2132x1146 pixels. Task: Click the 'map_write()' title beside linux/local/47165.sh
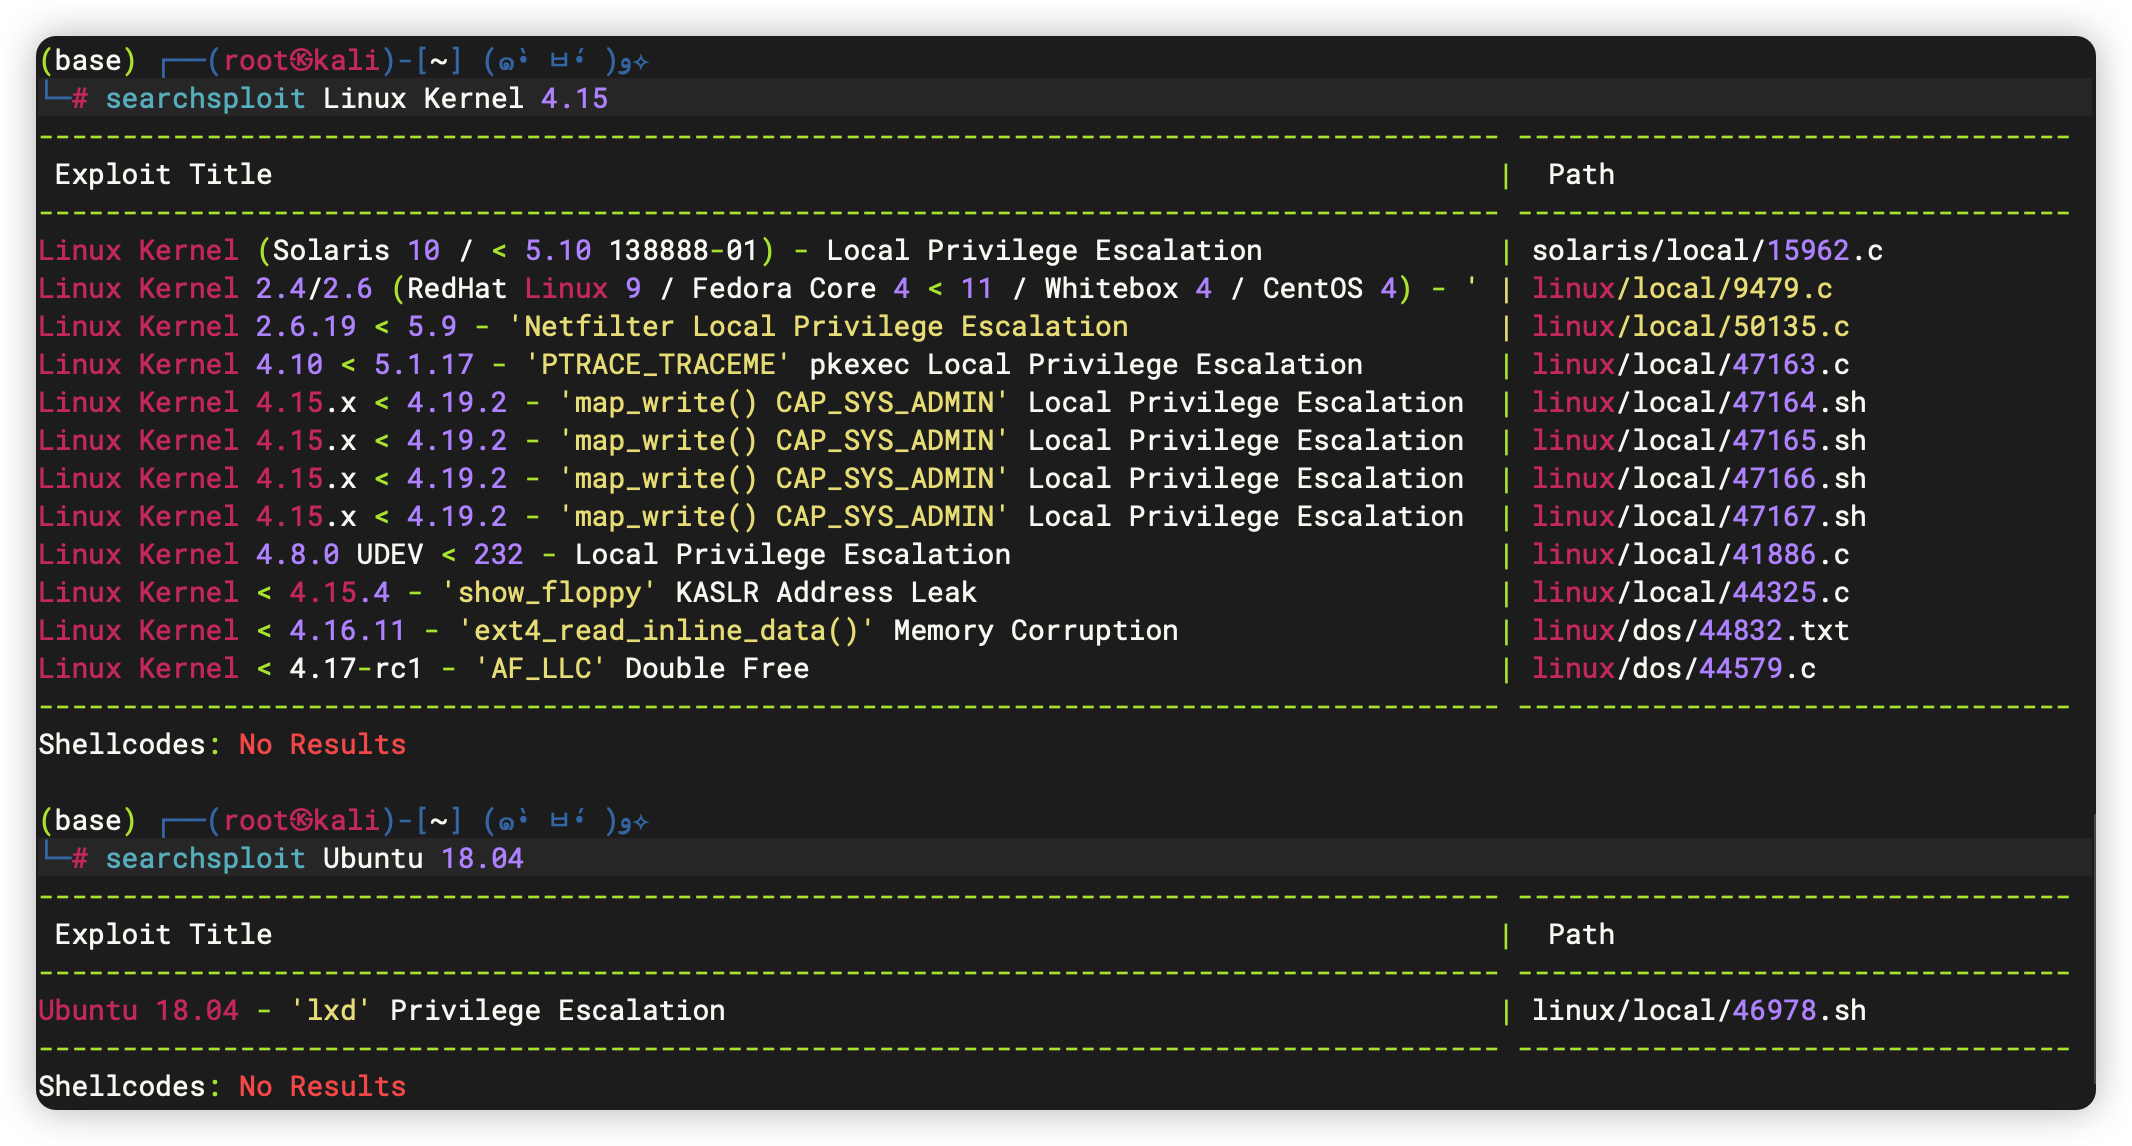(751, 440)
